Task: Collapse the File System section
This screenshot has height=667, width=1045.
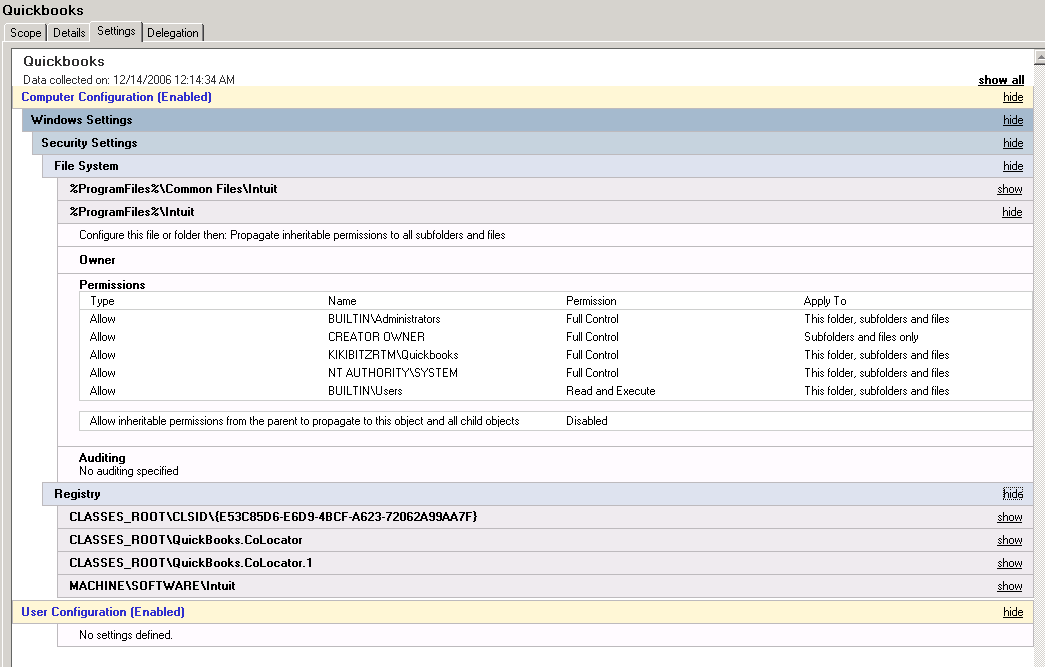Action: pyautogui.click(x=1012, y=166)
